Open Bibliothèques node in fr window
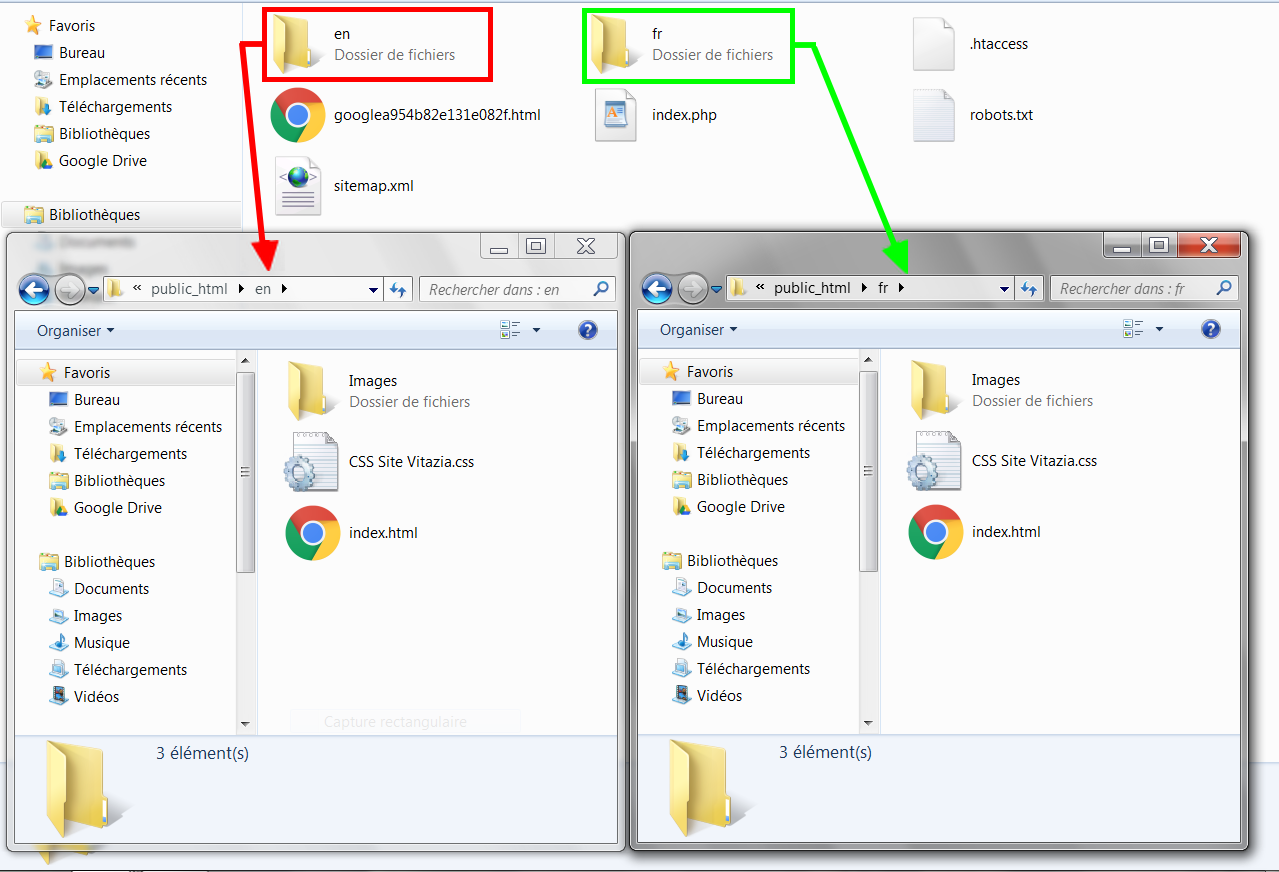 tap(720, 561)
